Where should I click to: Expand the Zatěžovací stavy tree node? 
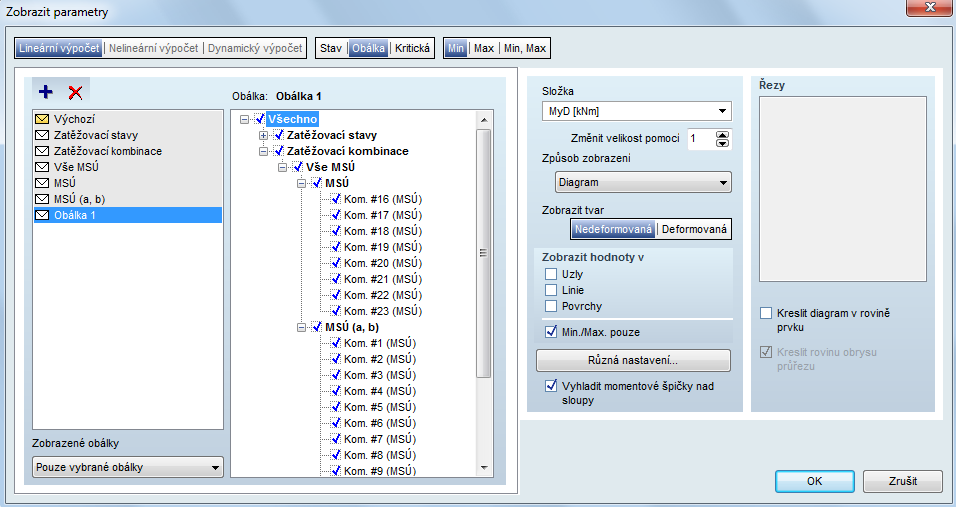coord(263,135)
